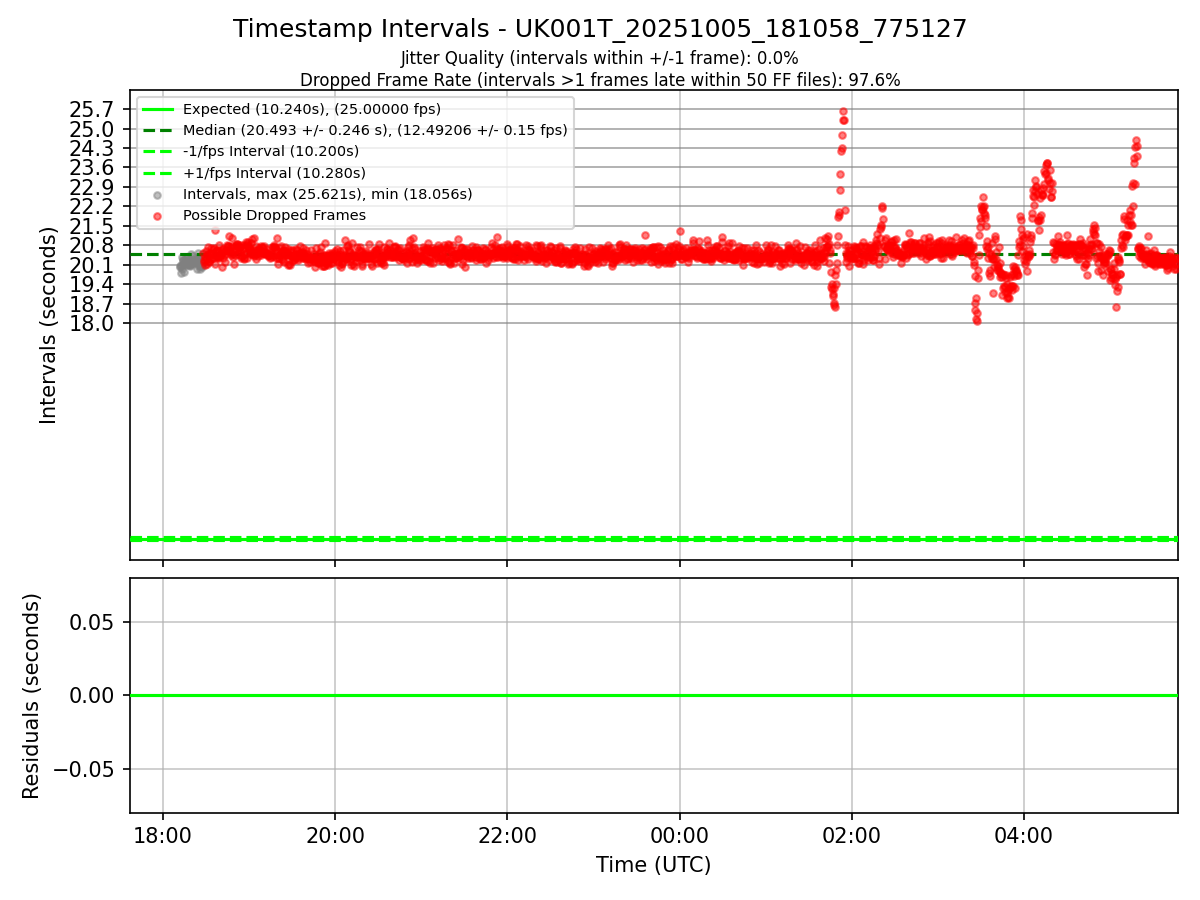Click residuals tick label '0.00'
Viewport: 1200px width, 900px height.
click(x=92, y=695)
